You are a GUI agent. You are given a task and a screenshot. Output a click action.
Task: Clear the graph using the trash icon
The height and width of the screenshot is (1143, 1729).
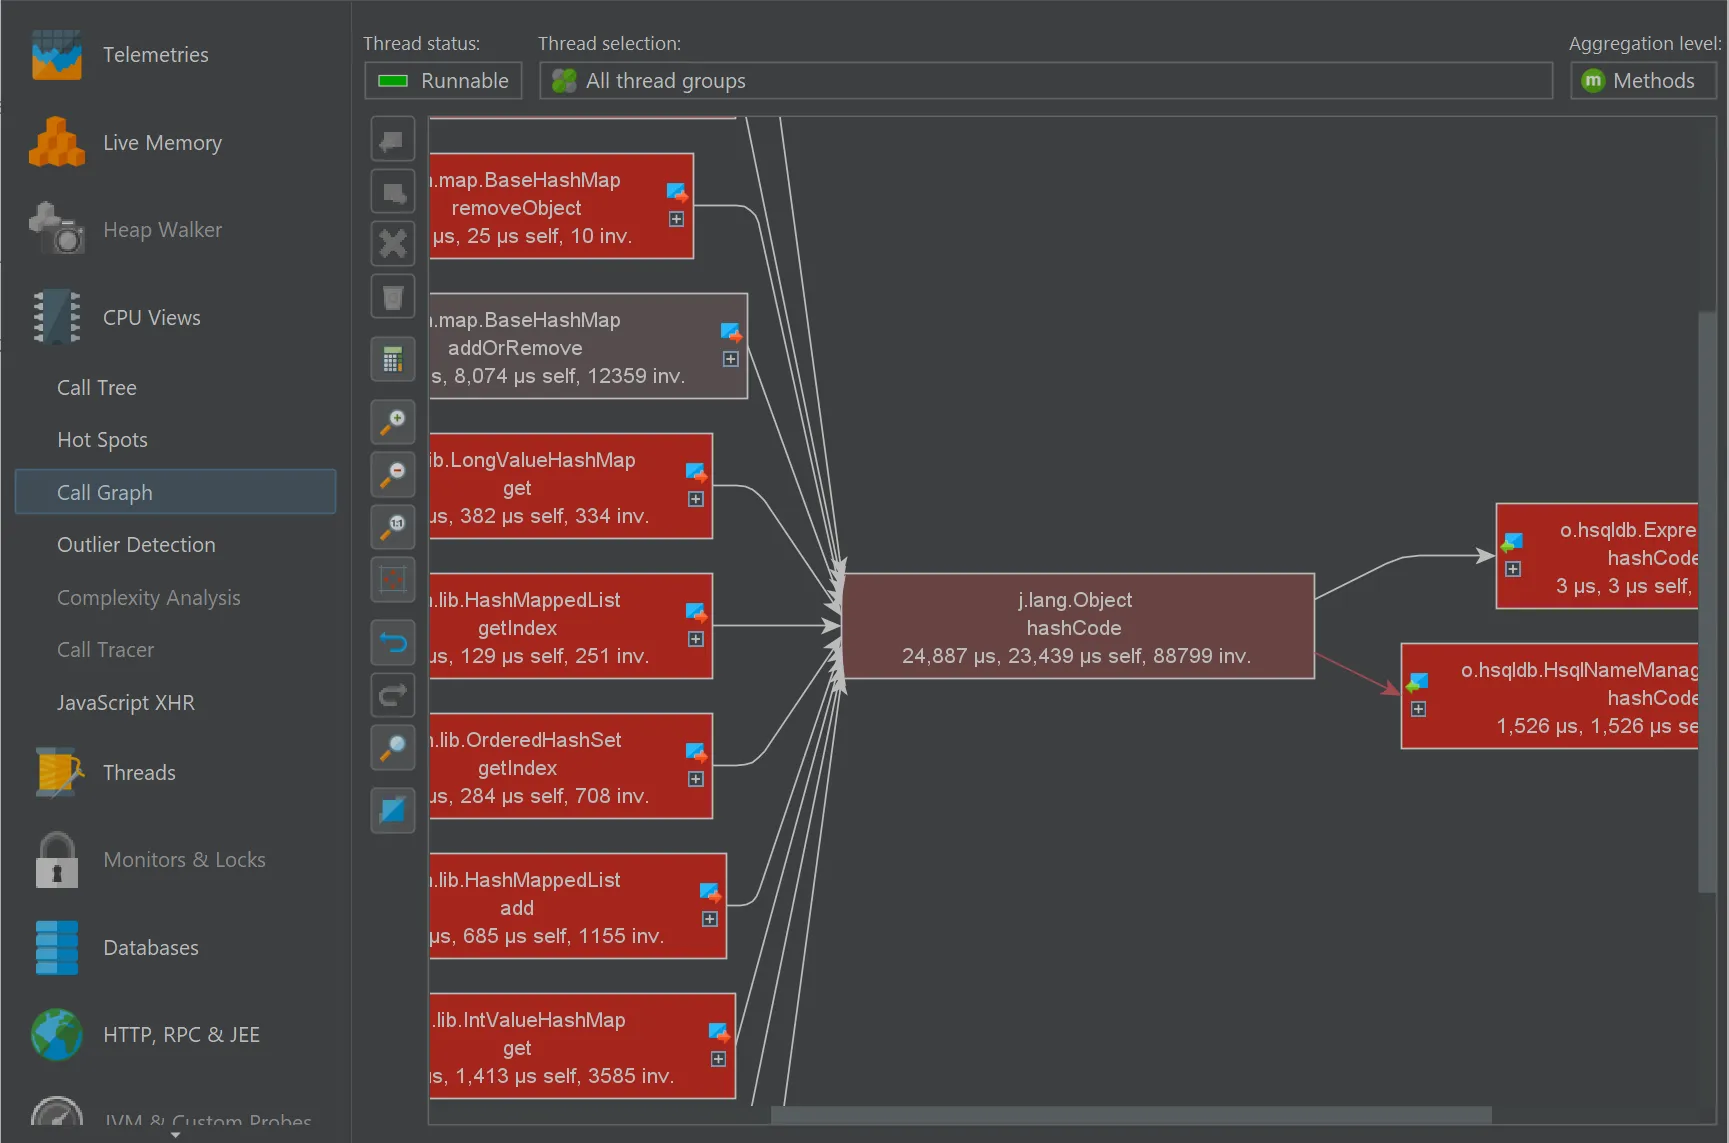tap(392, 296)
